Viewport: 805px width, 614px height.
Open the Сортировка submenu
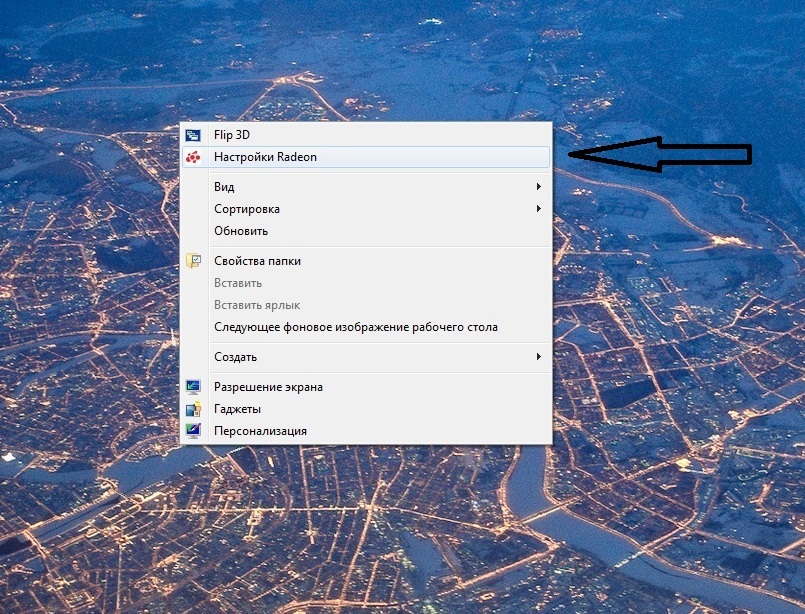366,209
